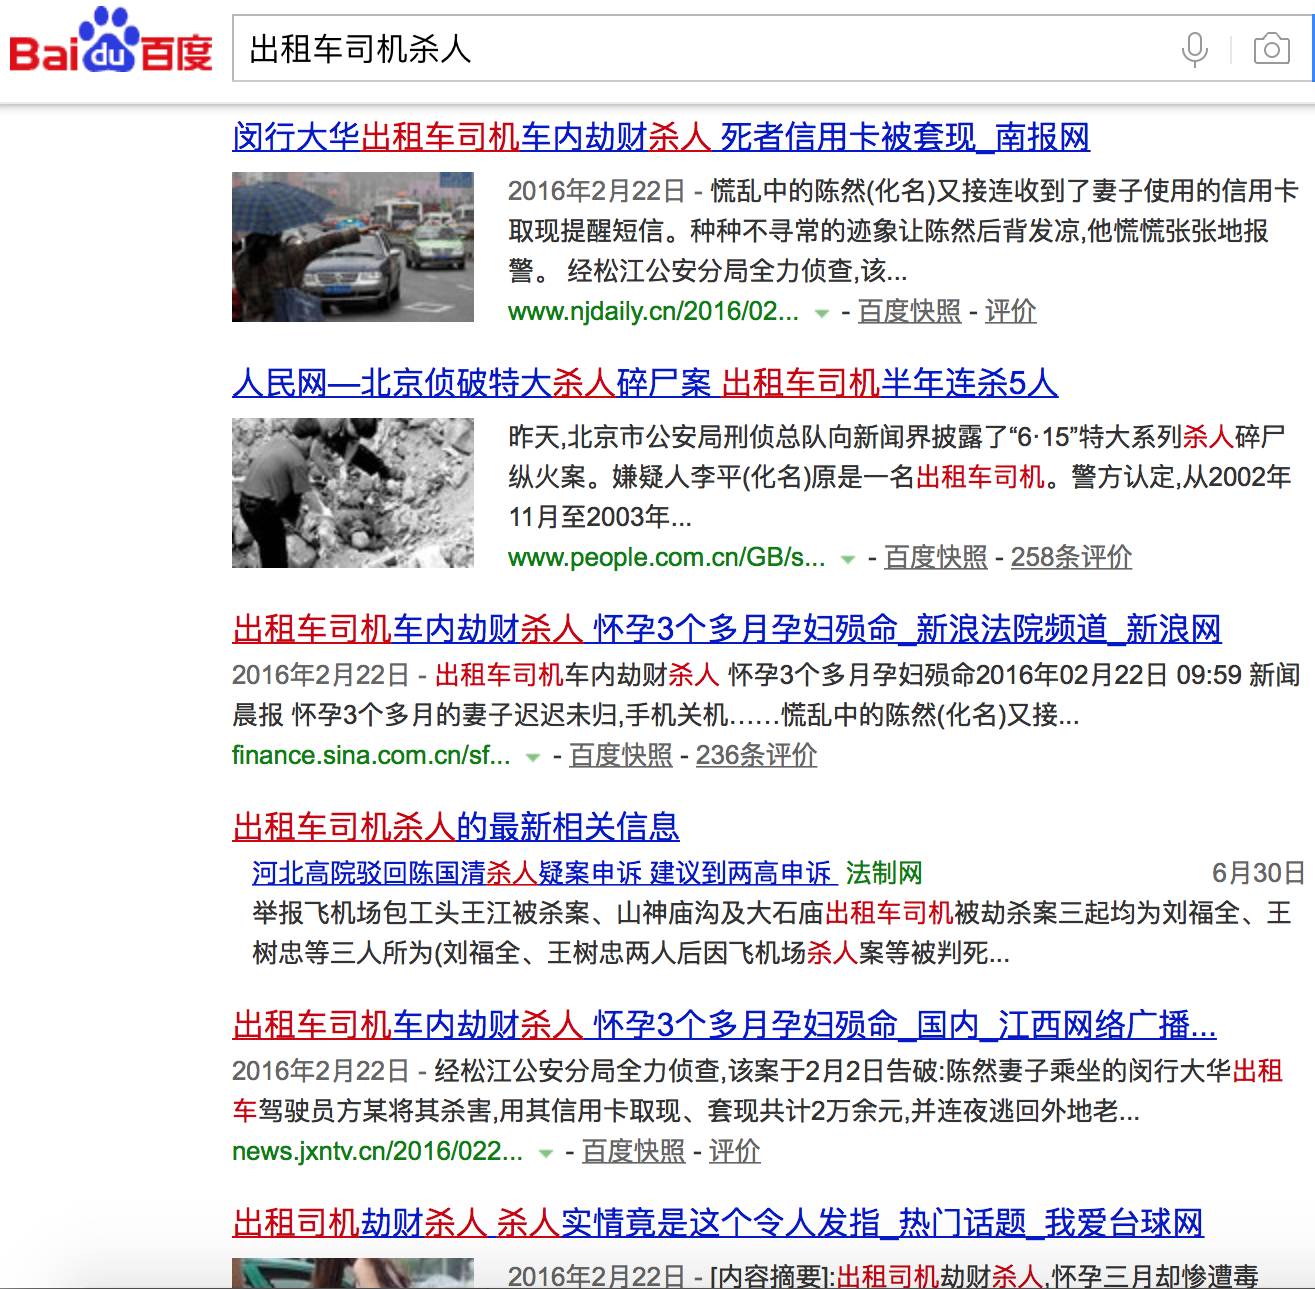Viewport: 1315px width, 1289px height.
Task: Open 百度快照 for the people.com.cn result
Action: (x=936, y=558)
